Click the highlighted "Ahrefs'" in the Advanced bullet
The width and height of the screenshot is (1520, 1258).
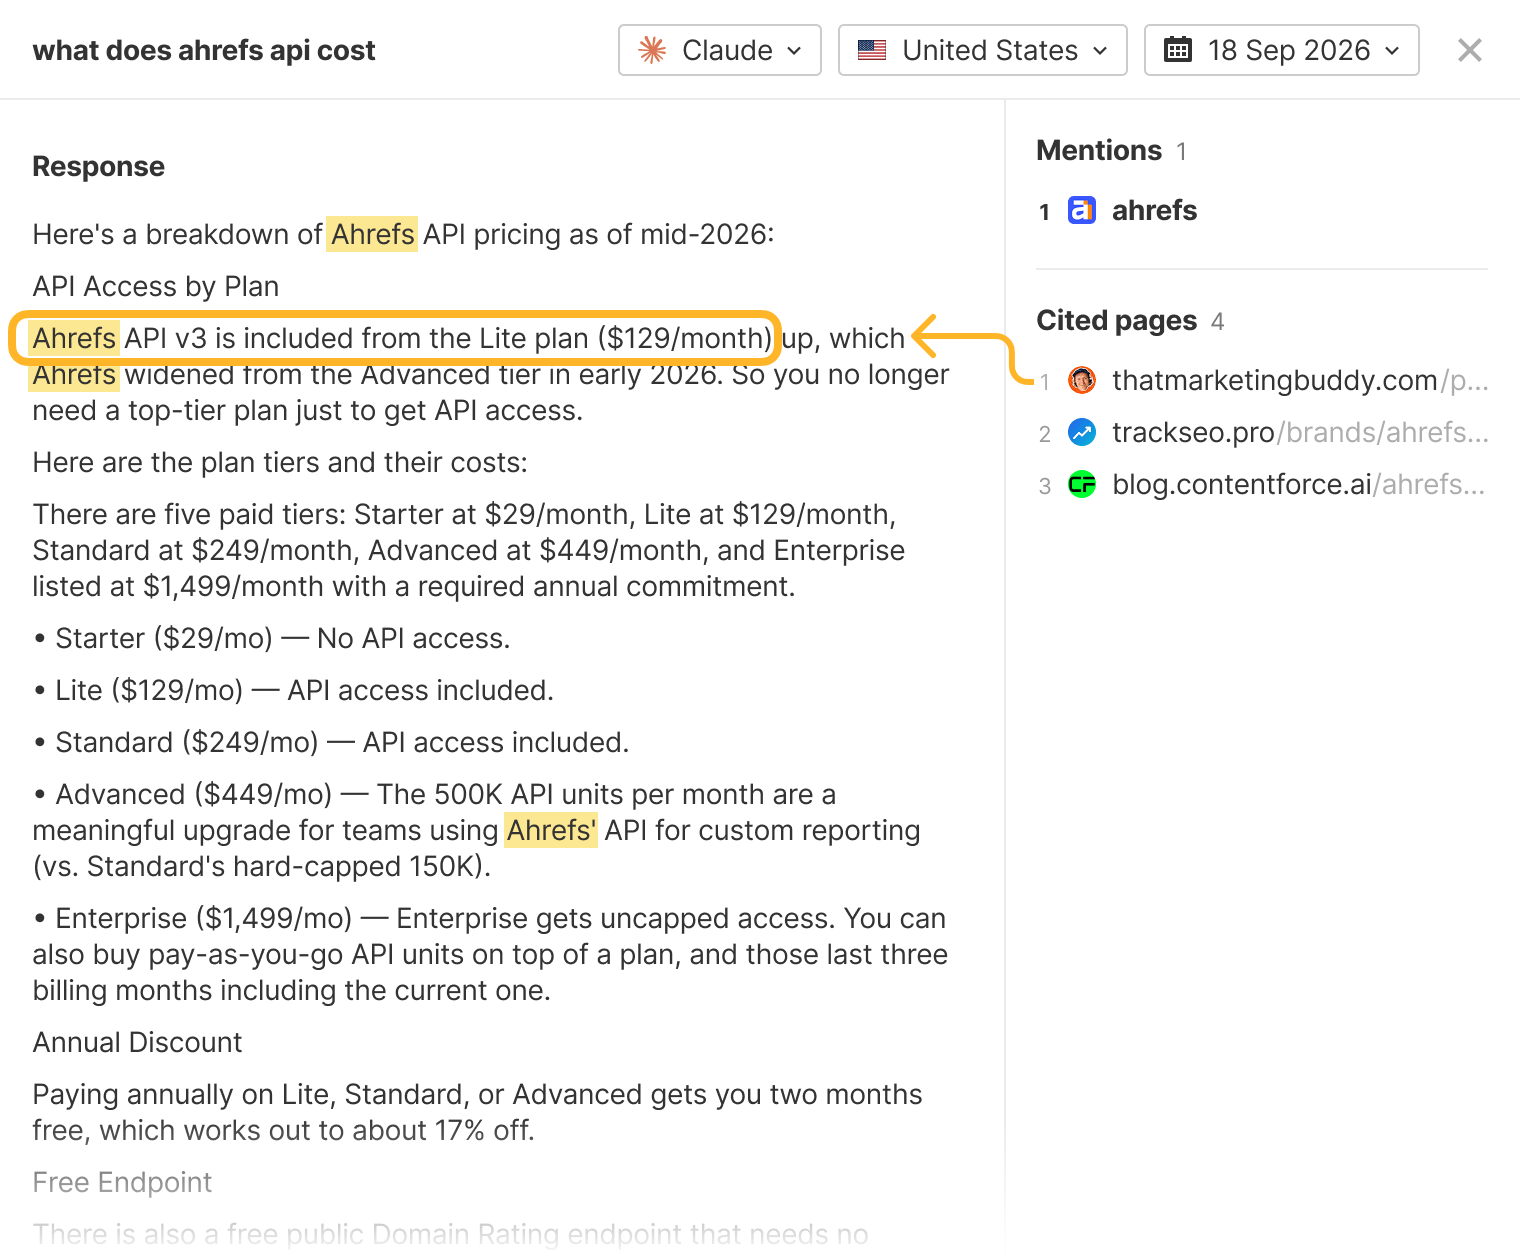point(551,830)
